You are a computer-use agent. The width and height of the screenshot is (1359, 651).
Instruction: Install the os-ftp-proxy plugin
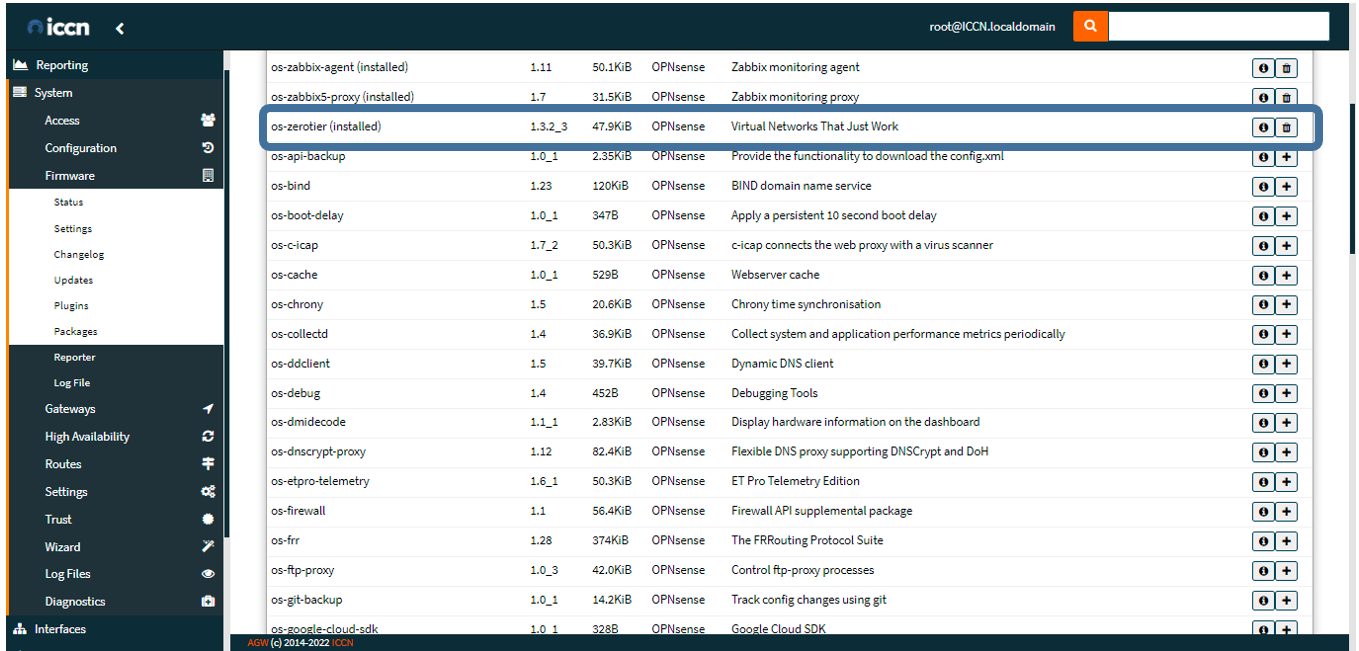tap(1287, 571)
